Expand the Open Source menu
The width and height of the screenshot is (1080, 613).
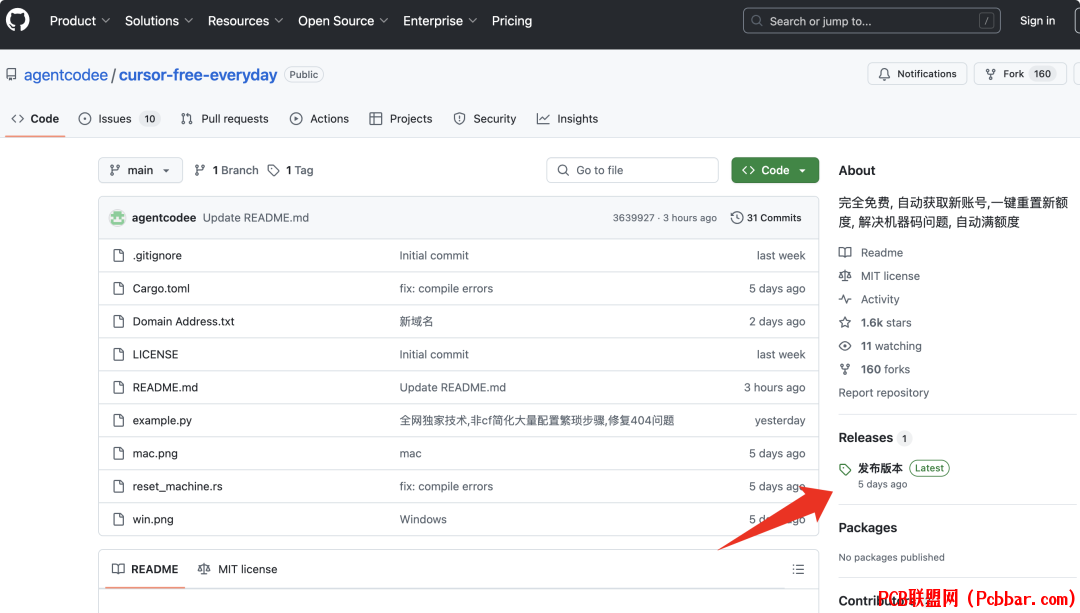[343, 21]
